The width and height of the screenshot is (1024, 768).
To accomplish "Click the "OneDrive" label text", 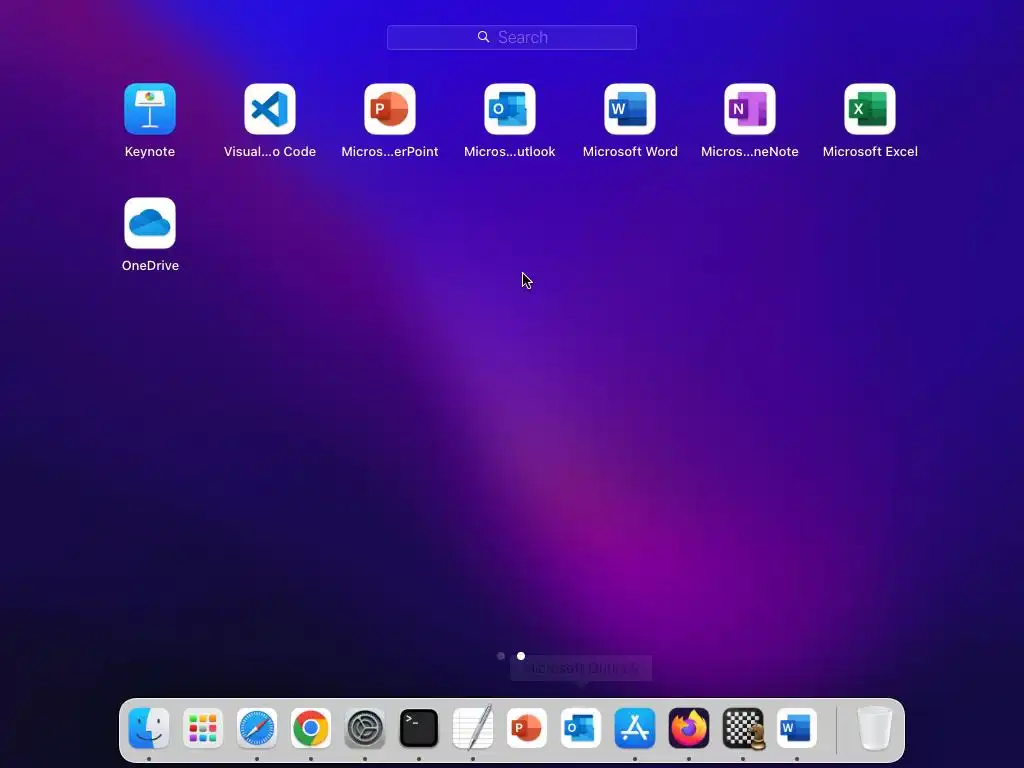I will 150,266.
